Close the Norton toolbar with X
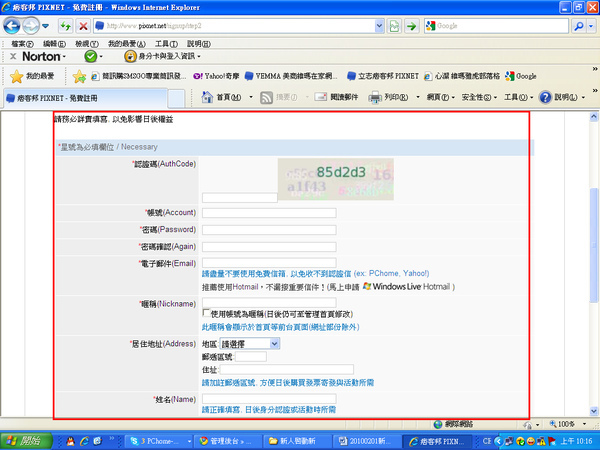Image resolution: width=600 pixels, height=450 pixels. pos(13,57)
